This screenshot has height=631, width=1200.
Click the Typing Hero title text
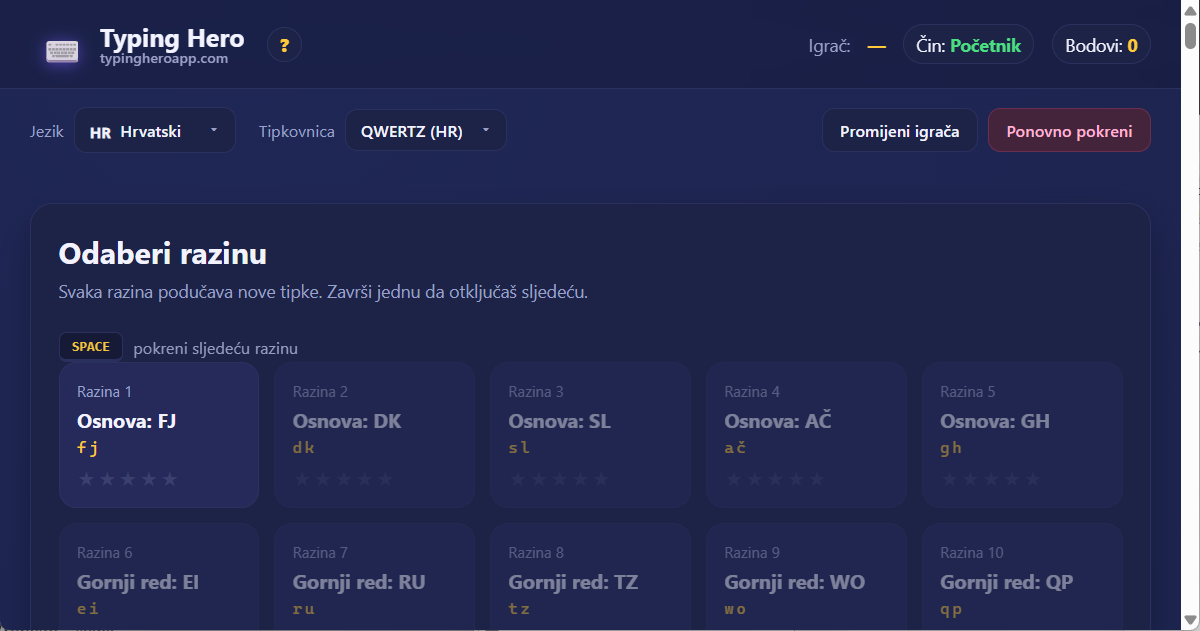pos(172,38)
